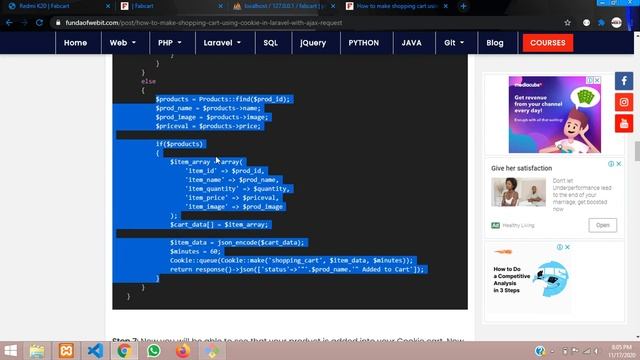Switch to Chrome in the taskbar
640x360 pixels.
click(124, 351)
